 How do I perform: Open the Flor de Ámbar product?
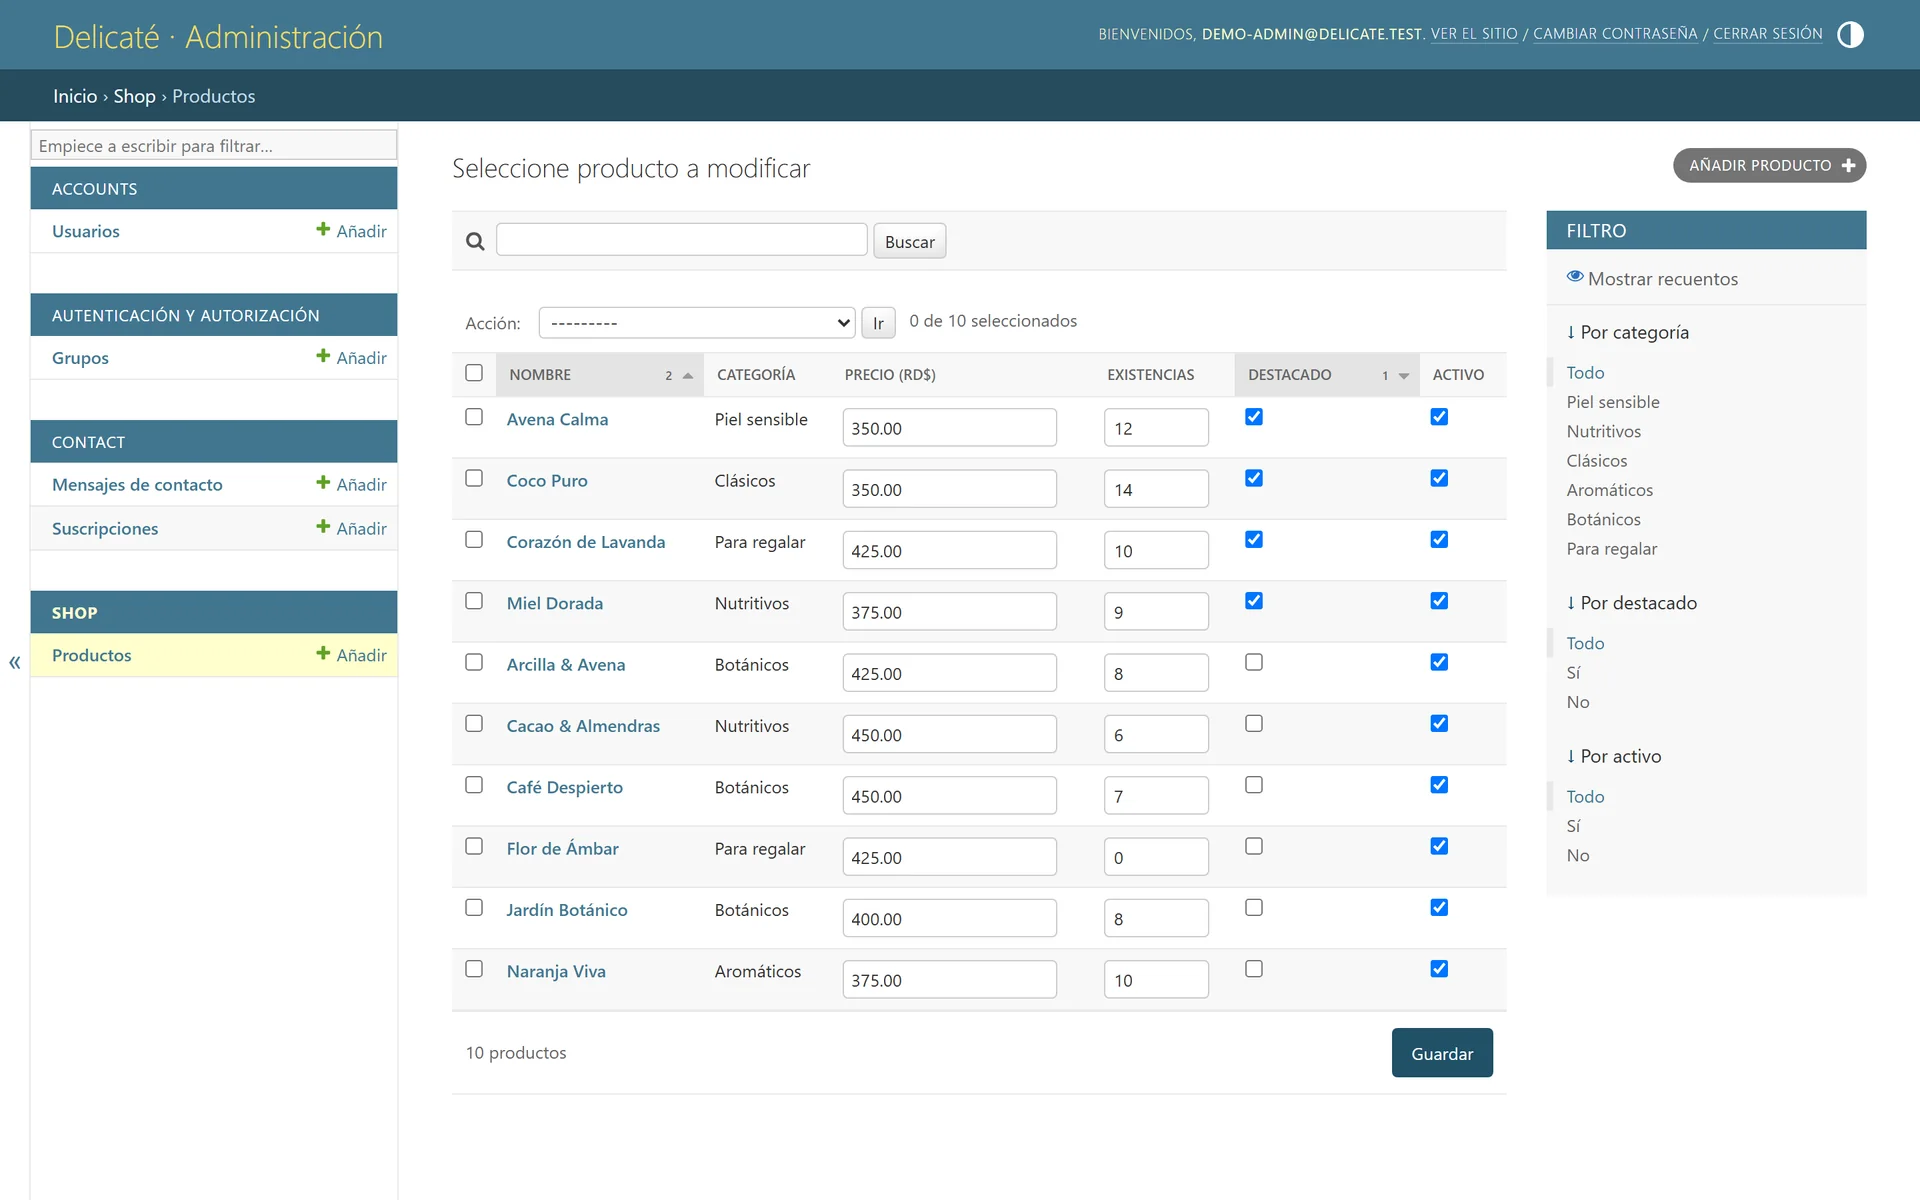pyautogui.click(x=562, y=848)
